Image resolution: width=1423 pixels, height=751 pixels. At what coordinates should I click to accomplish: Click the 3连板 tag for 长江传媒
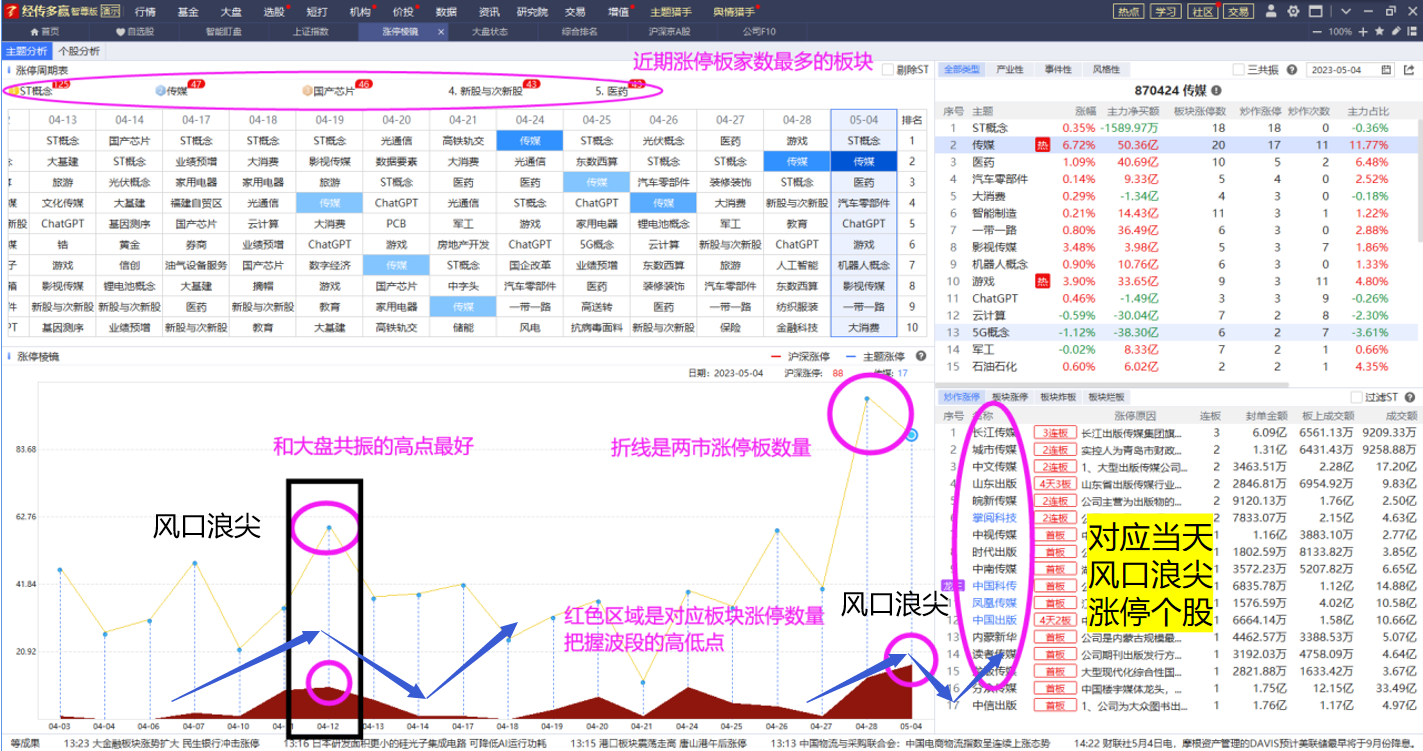(1054, 433)
